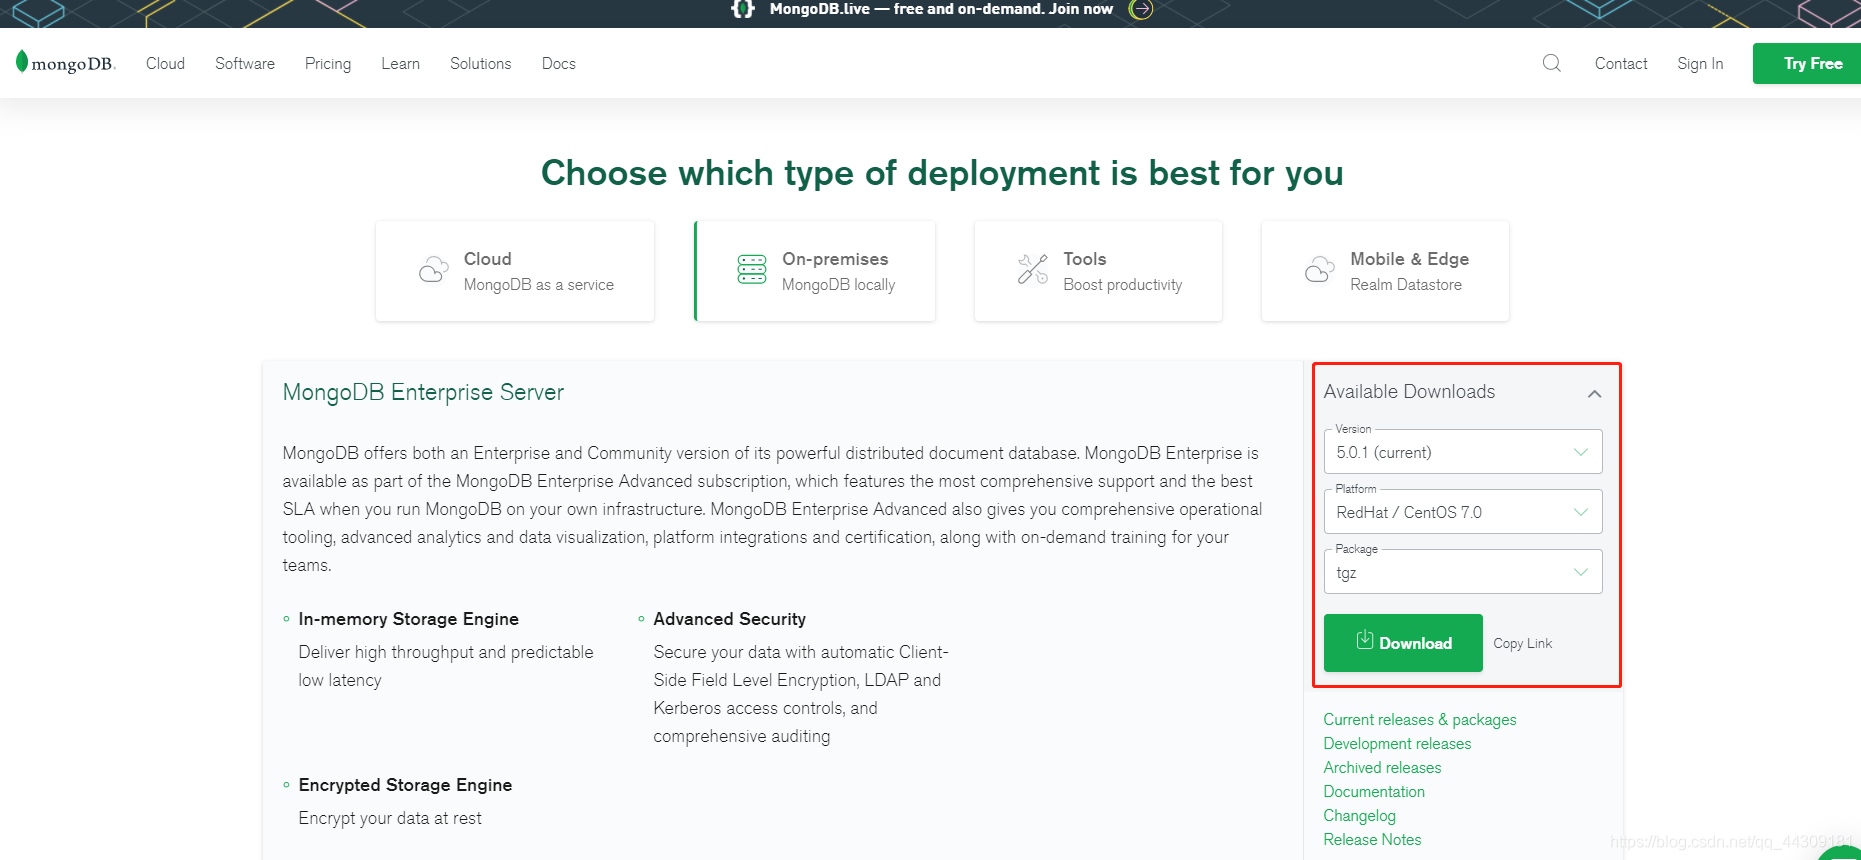
Task: Click the Contact link
Action: click(x=1621, y=63)
